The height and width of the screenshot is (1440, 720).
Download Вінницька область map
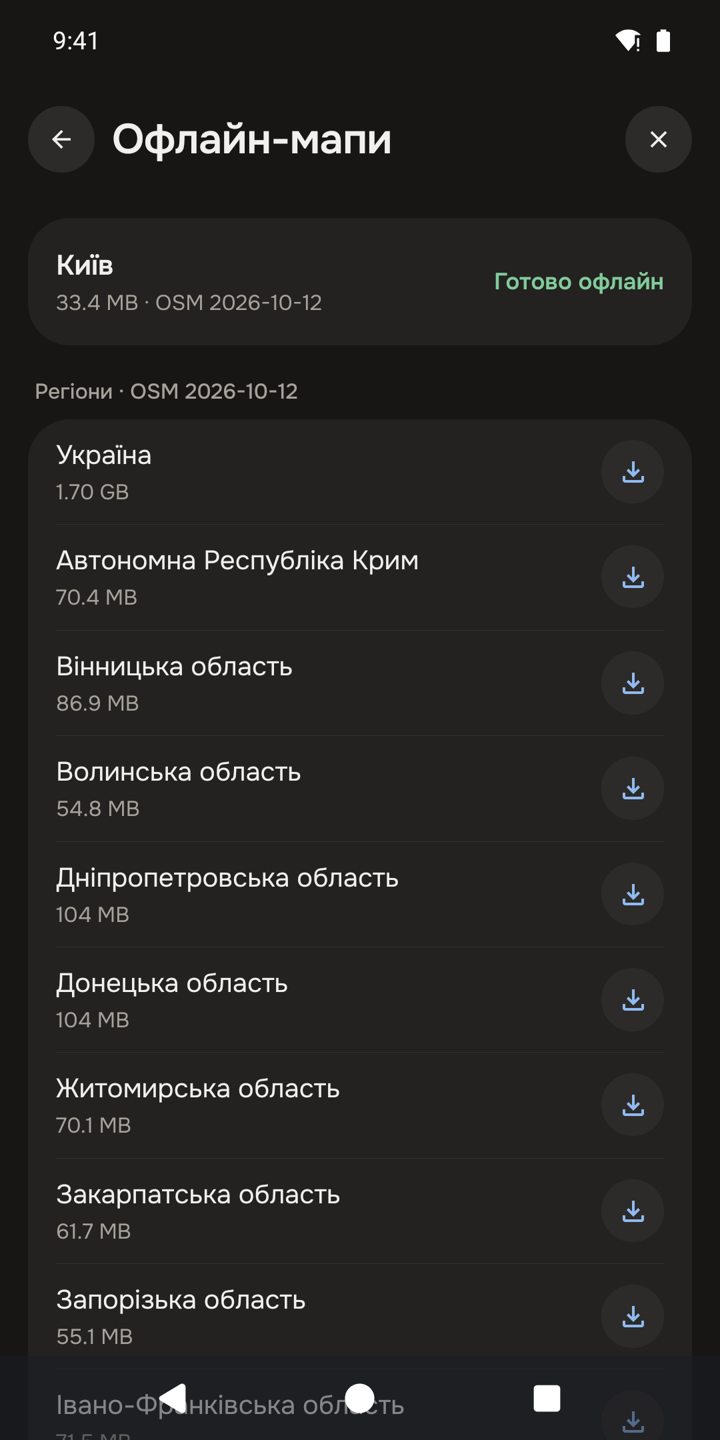pyautogui.click(x=633, y=683)
